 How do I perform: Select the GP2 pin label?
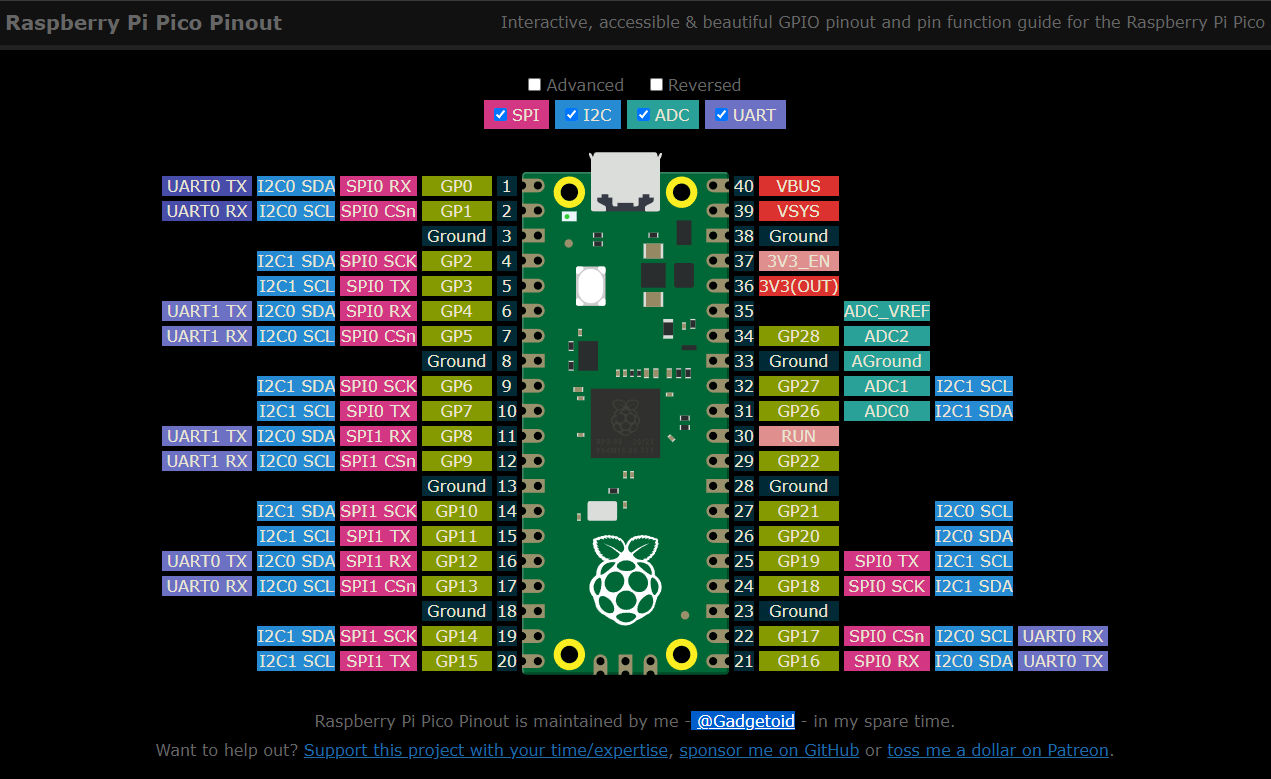[x=457, y=261]
